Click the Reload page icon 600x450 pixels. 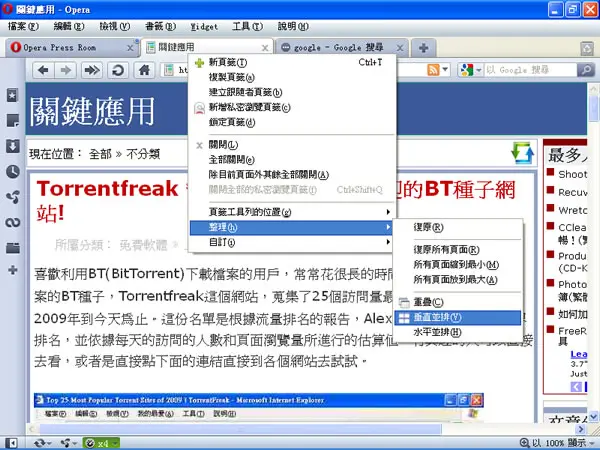coord(118,70)
